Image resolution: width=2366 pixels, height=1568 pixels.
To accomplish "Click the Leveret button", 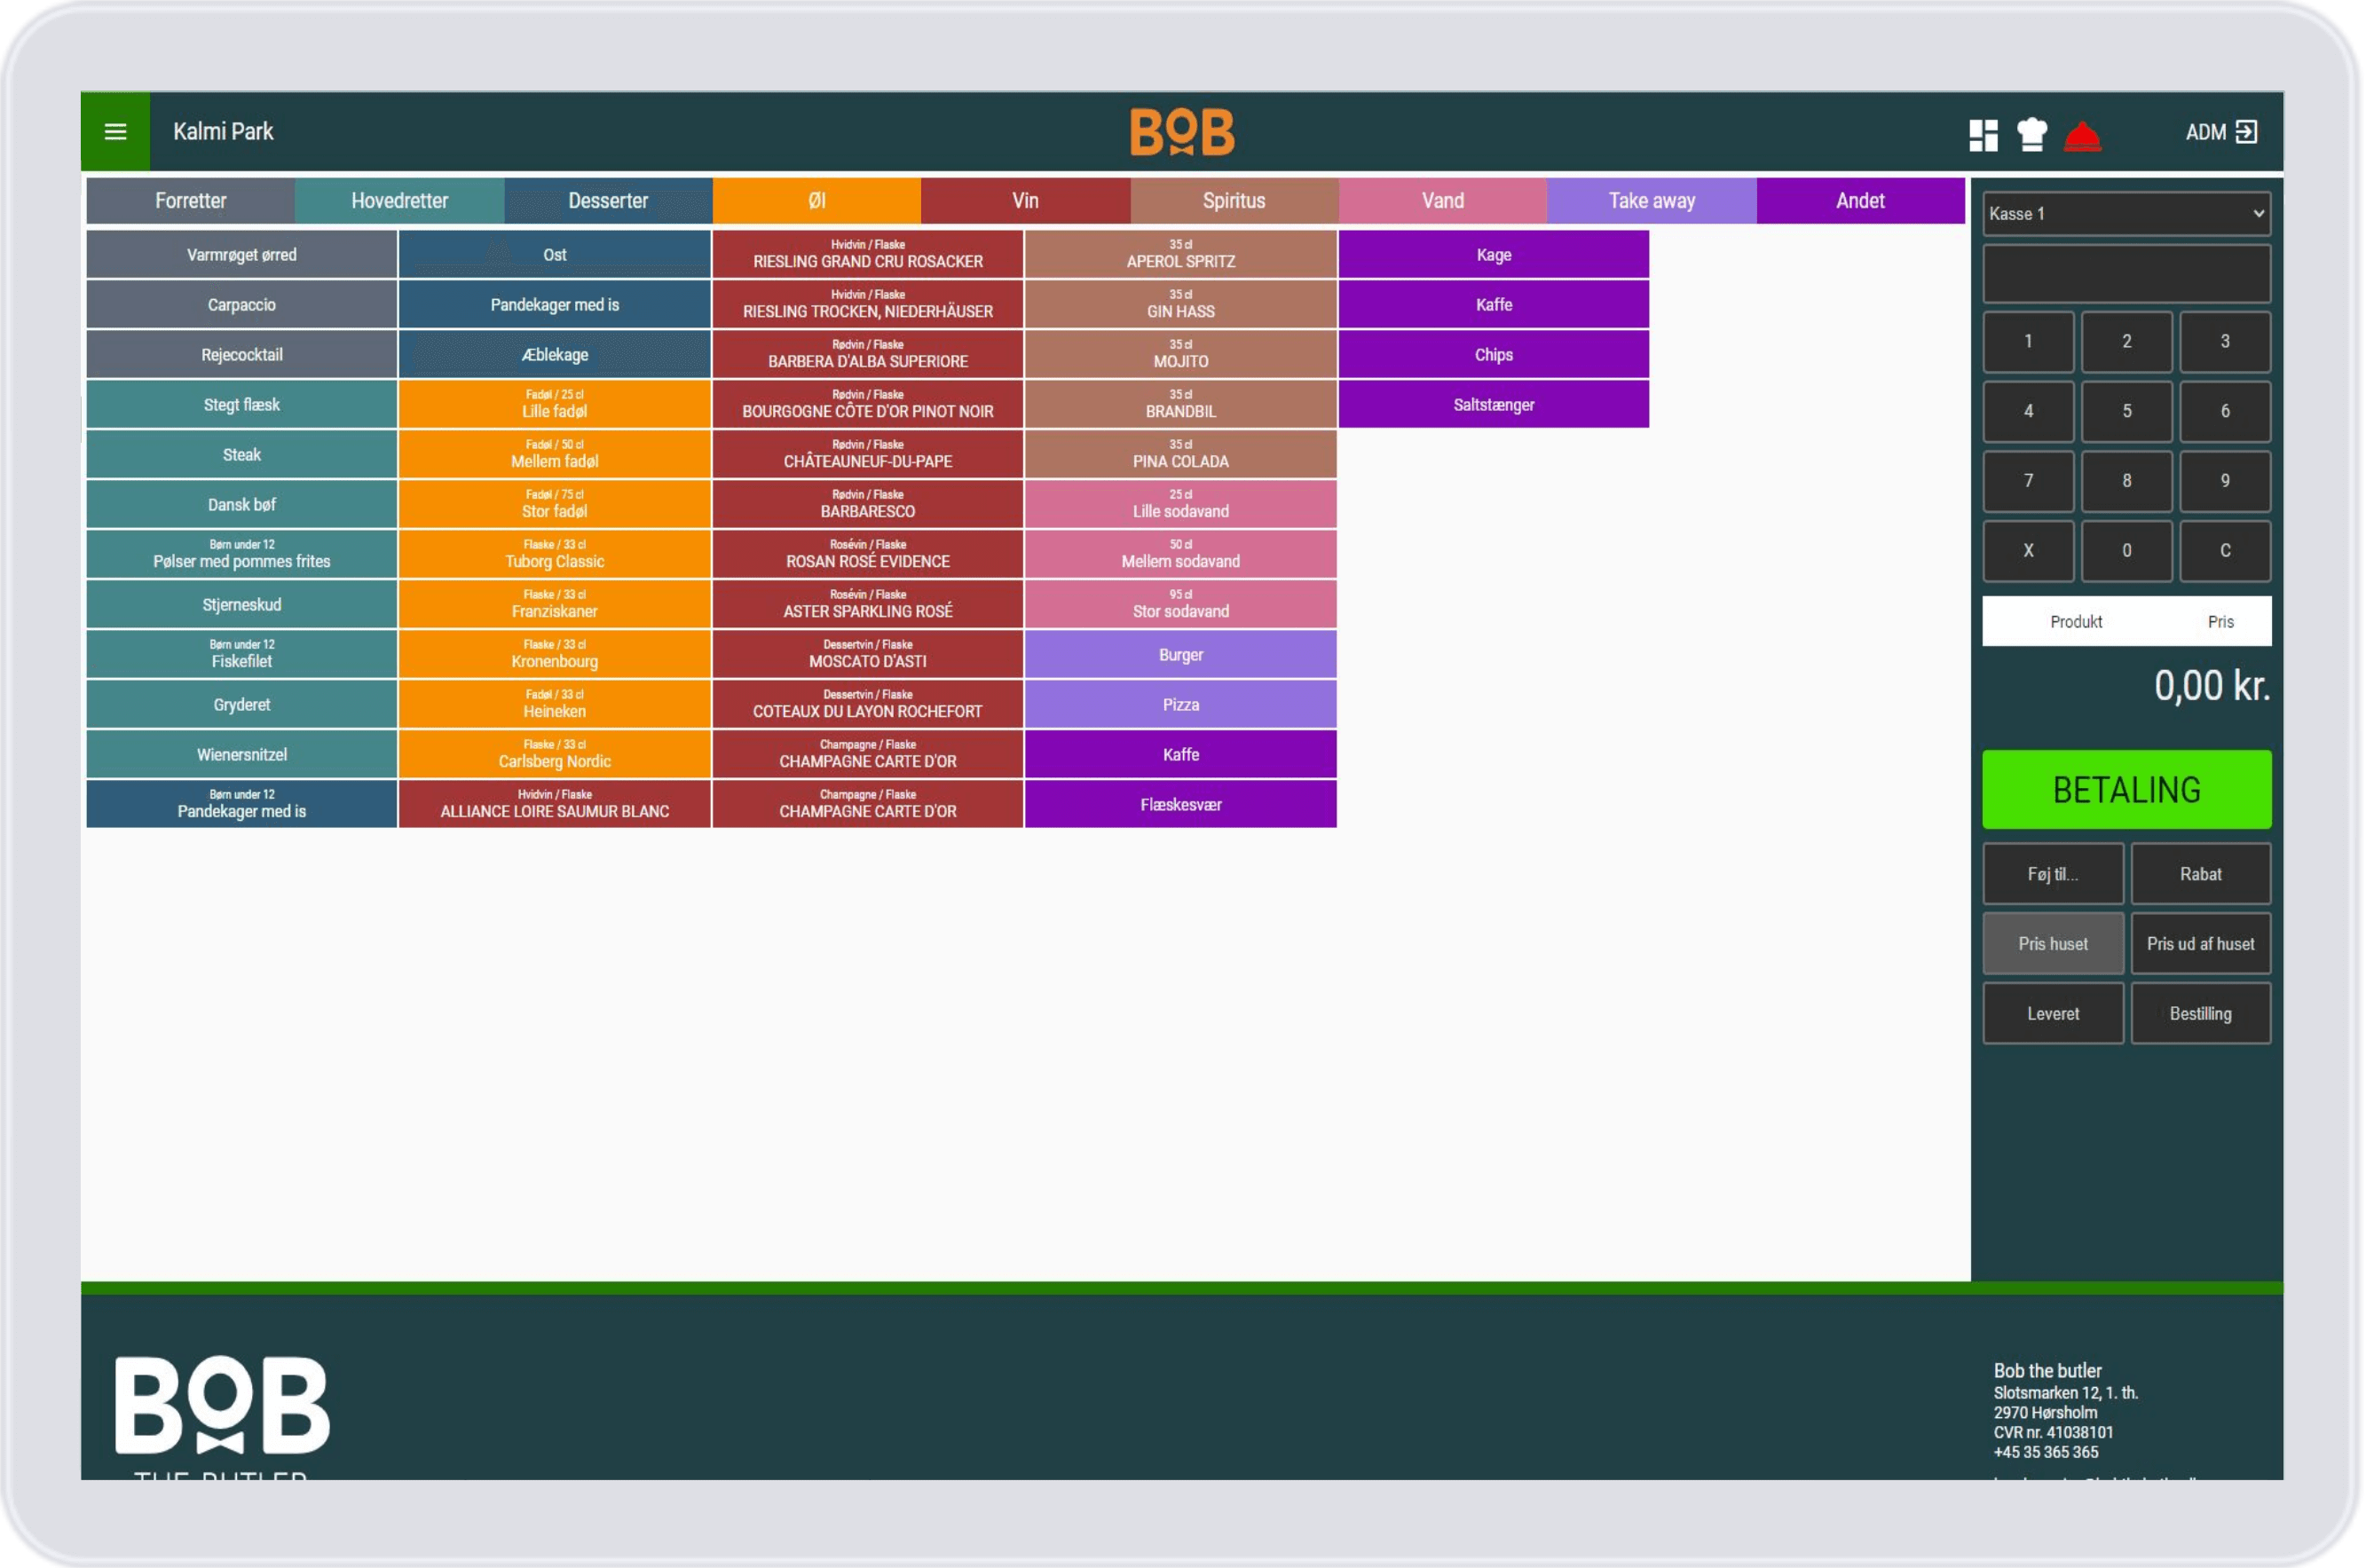I will click(x=2053, y=1014).
